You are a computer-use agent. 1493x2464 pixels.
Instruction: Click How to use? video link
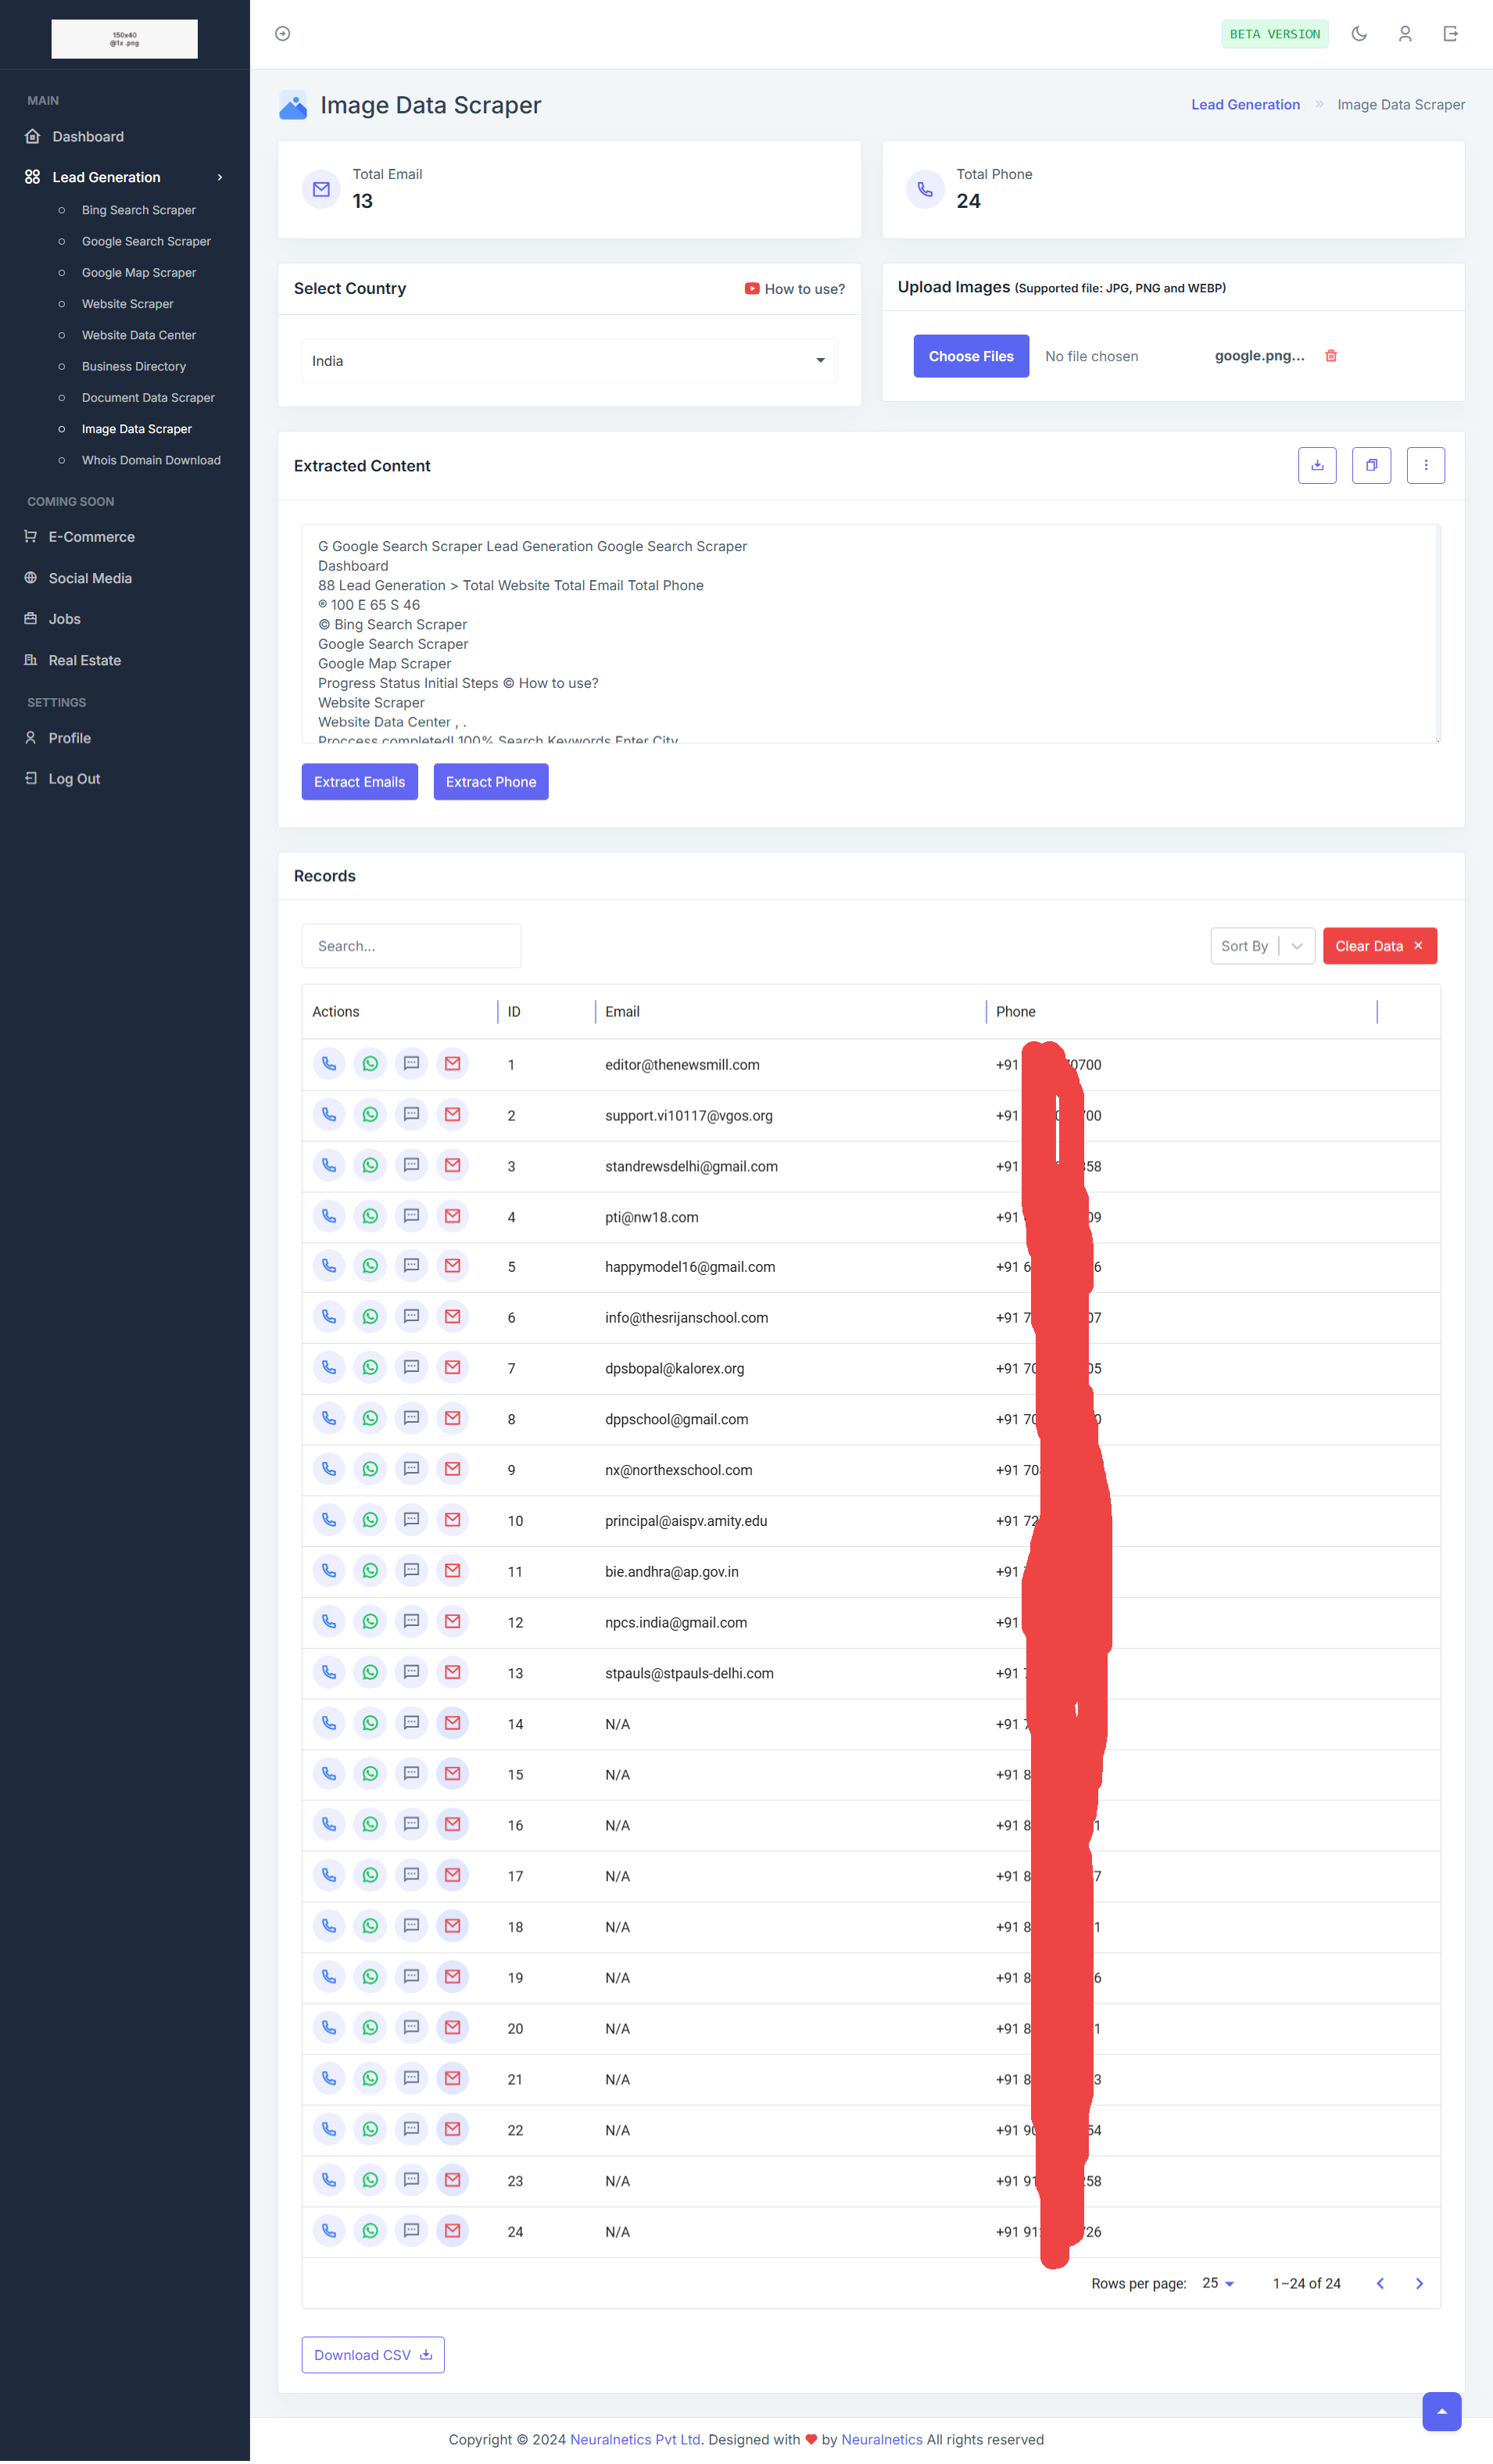(x=795, y=289)
